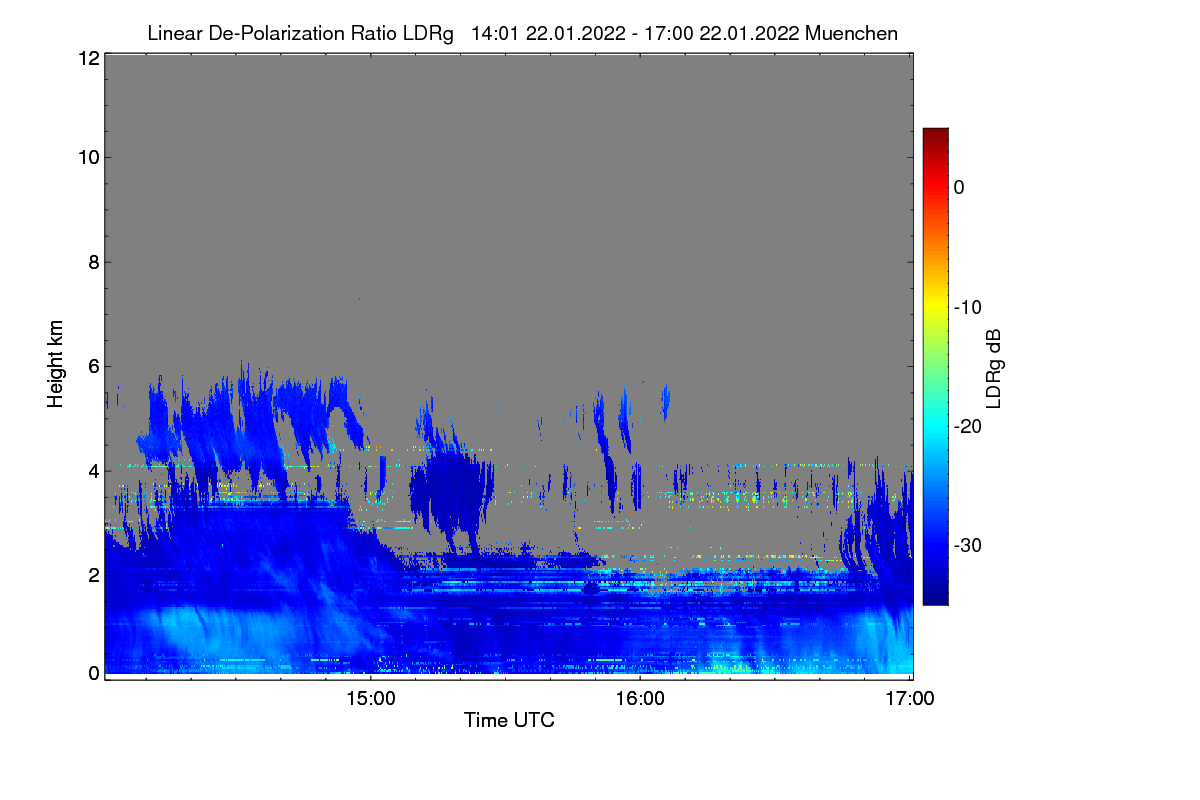Click the colorbar label -20
This screenshot has width=1200, height=800.
coord(966,426)
